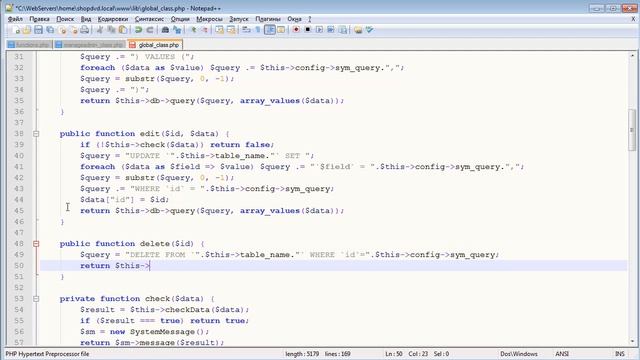The width and height of the screenshot is (640, 360).
Task: Paste clipboard using the toolbar Paste icon
Action: 122,30
